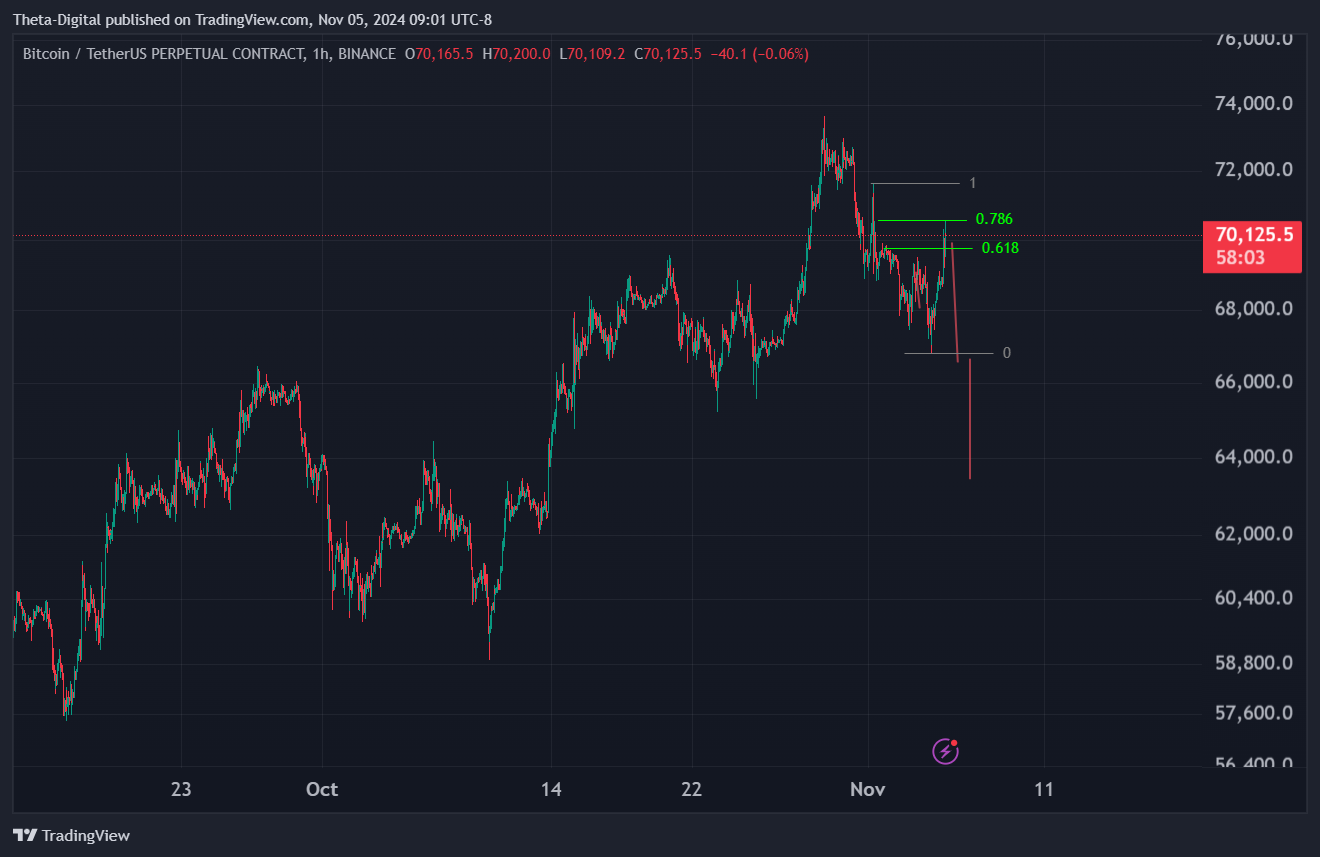Click the close price value C70,125.5
Screen dimensions: 1320x857
668,53
